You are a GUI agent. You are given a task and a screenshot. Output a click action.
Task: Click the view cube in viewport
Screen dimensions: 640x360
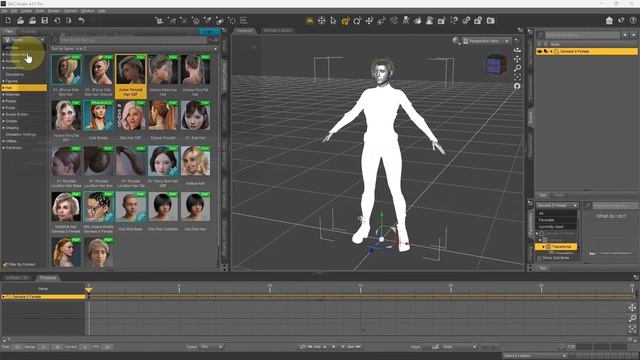point(496,64)
